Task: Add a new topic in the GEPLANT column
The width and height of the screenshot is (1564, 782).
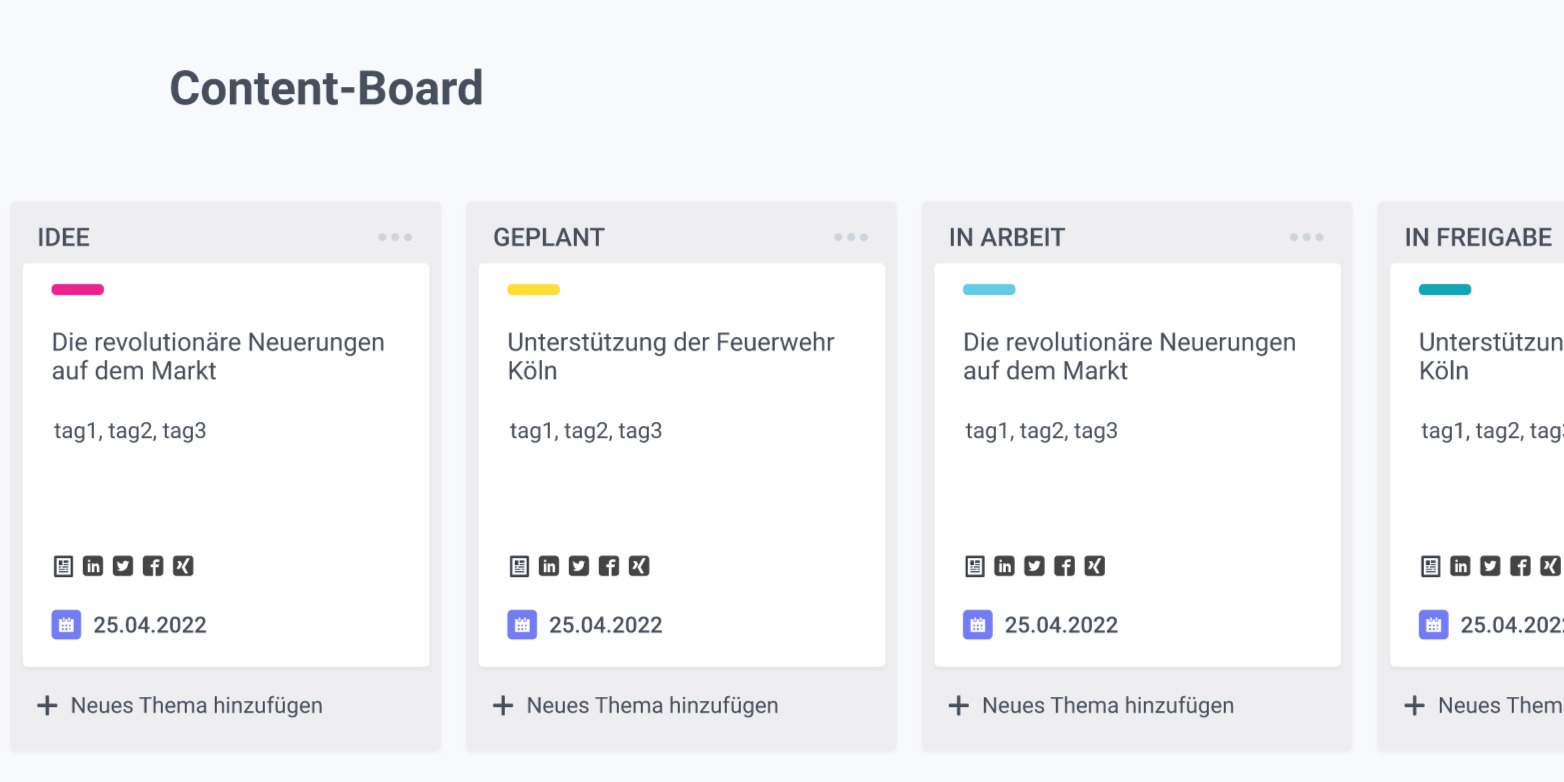Action: [636, 705]
